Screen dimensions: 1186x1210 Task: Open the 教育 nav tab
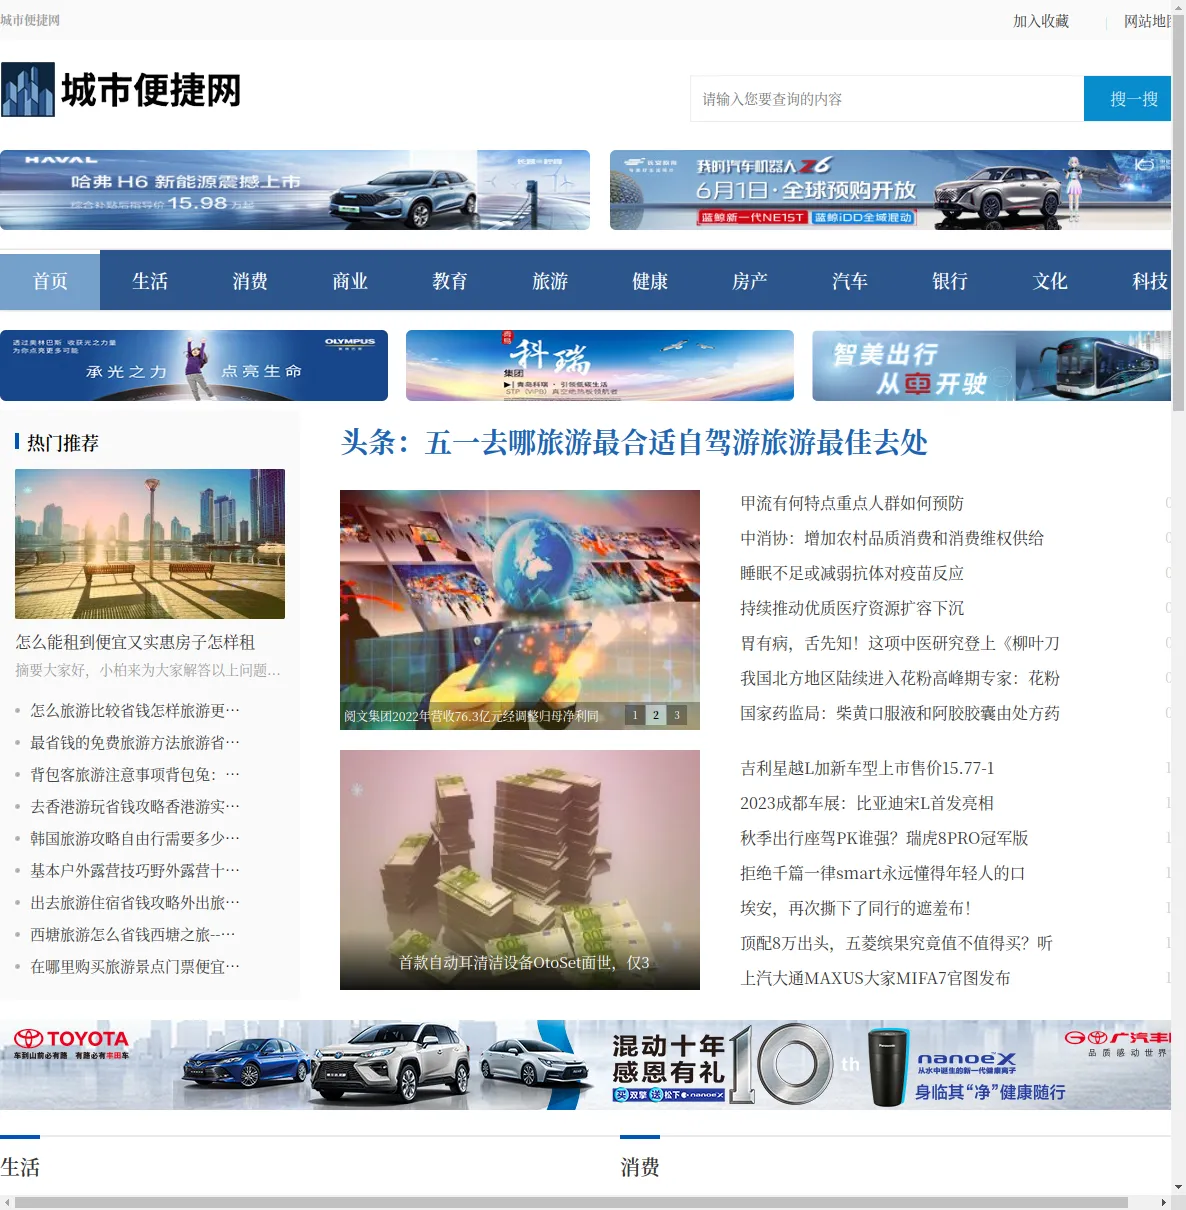450,281
